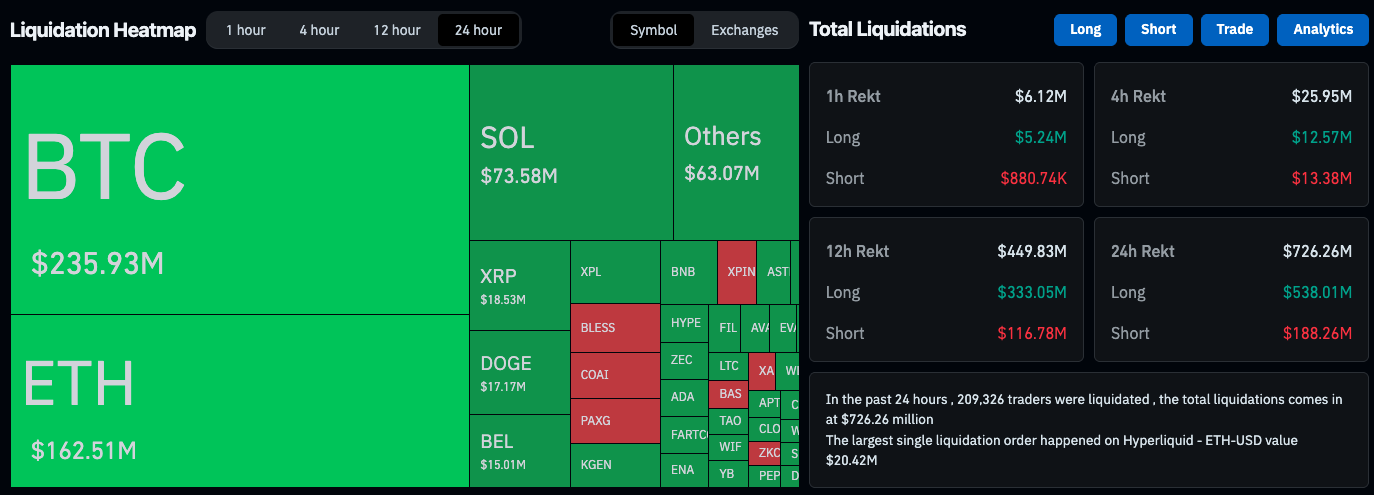
Task: Click the 24h Rekt summary card
Action: click(1231, 290)
